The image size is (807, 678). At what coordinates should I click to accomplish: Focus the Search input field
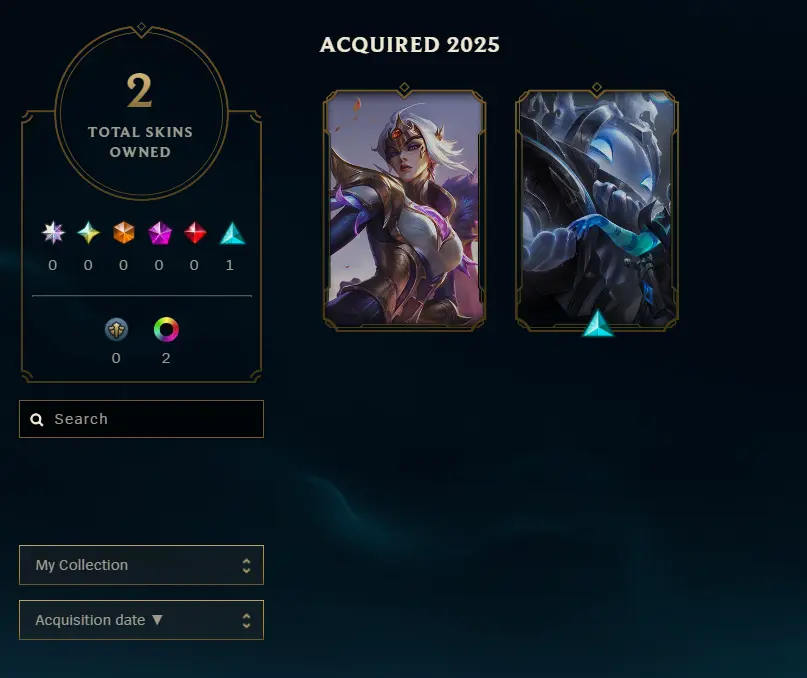click(x=142, y=419)
